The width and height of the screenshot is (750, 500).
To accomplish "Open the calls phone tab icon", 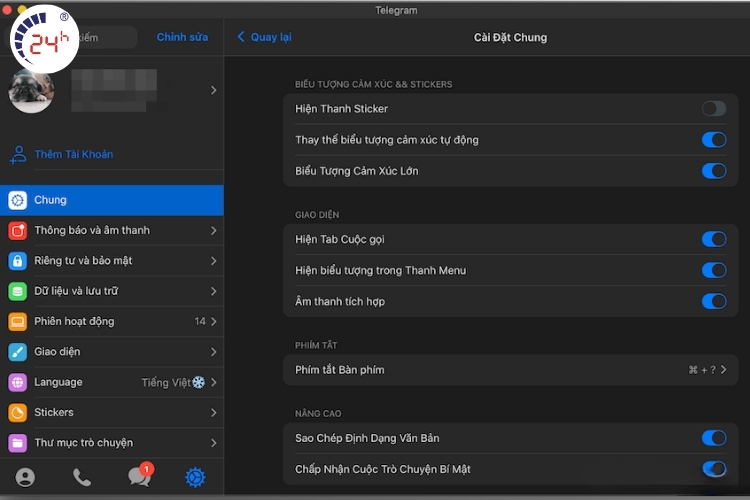I will coord(82,477).
